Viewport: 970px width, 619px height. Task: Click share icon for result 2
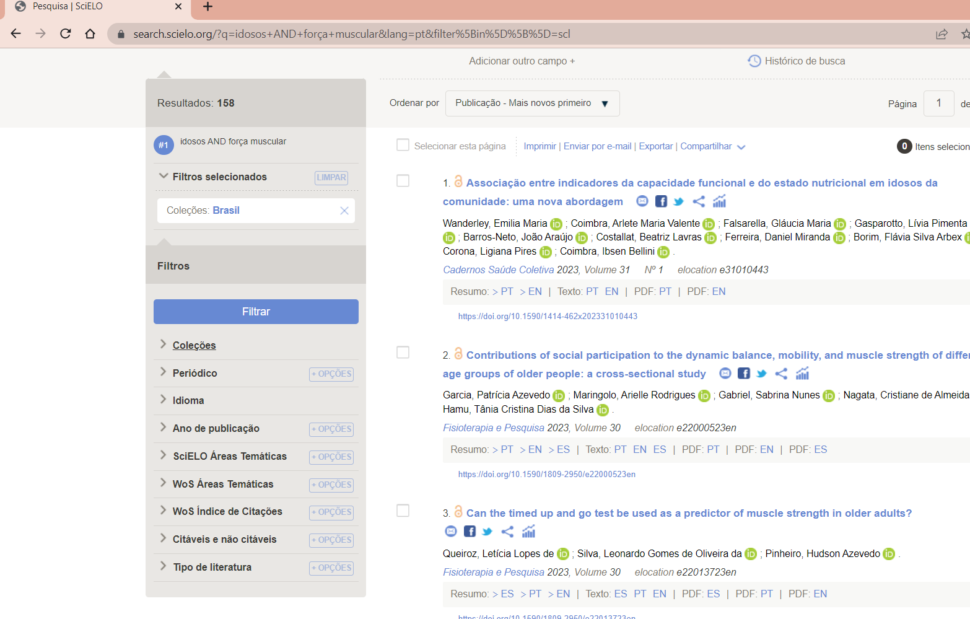pos(781,374)
